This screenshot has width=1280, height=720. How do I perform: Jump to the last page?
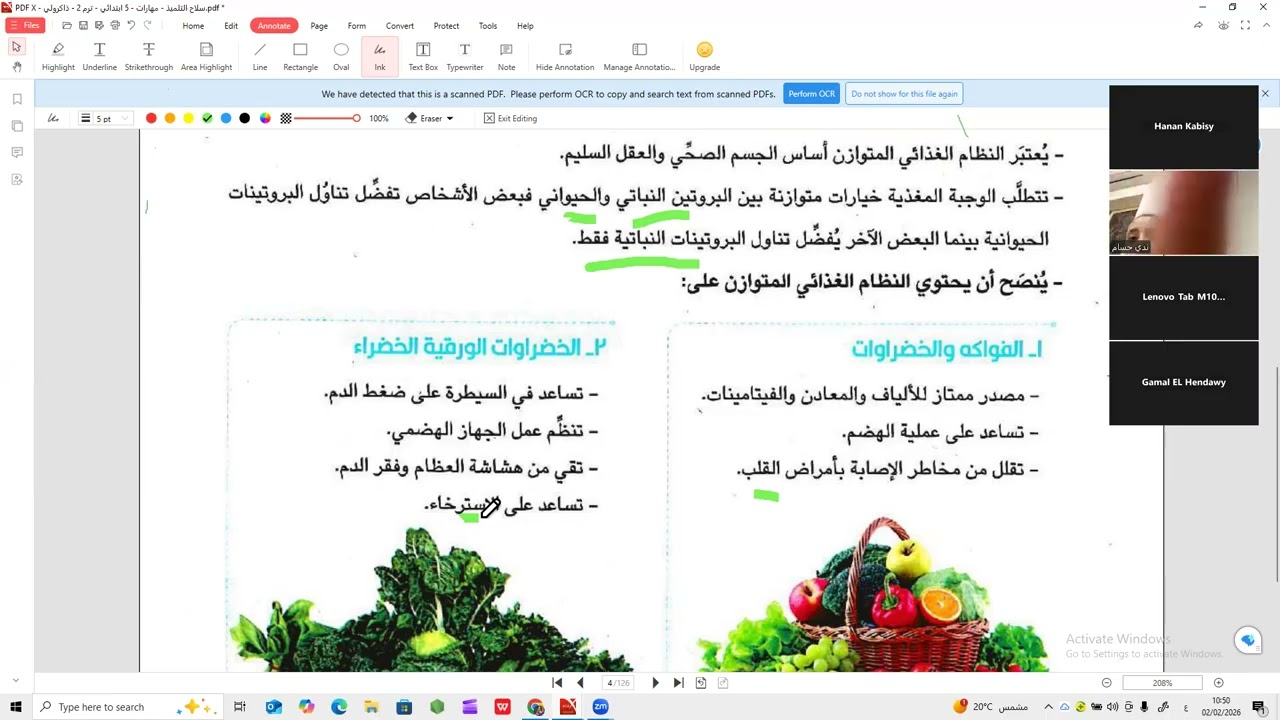click(678, 683)
